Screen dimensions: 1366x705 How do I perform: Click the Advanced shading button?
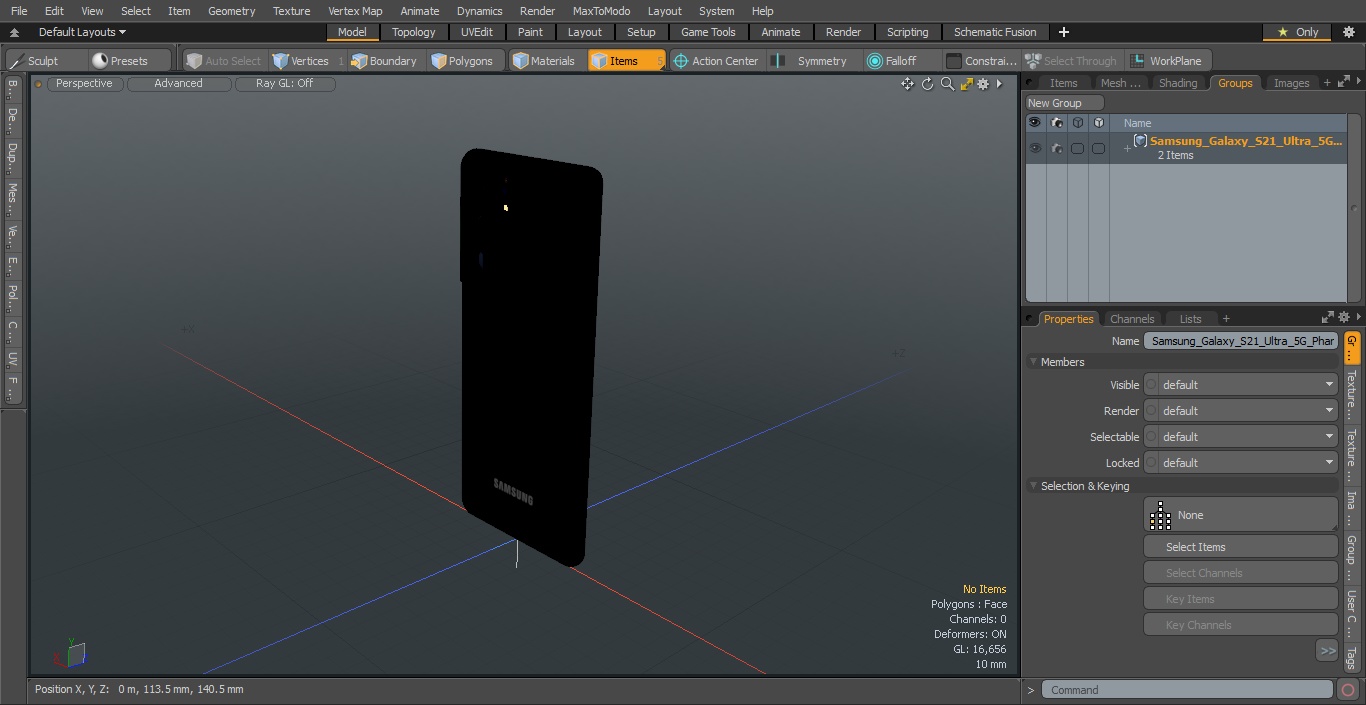(178, 84)
